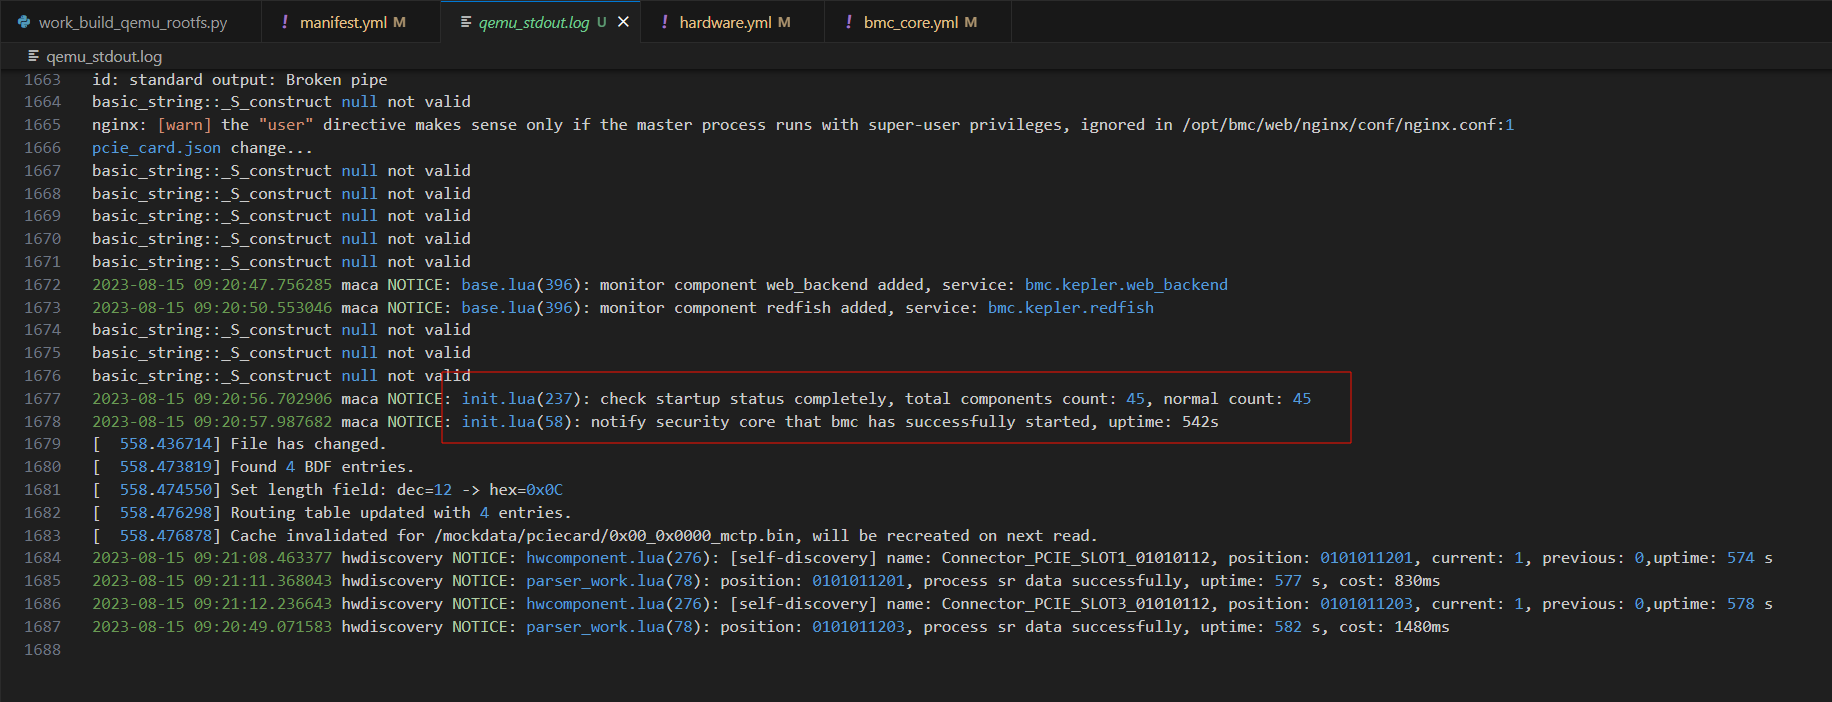The image size is (1832, 702).
Task: Click the file icon in the breadcrumb bar
Action: [33, 57]
